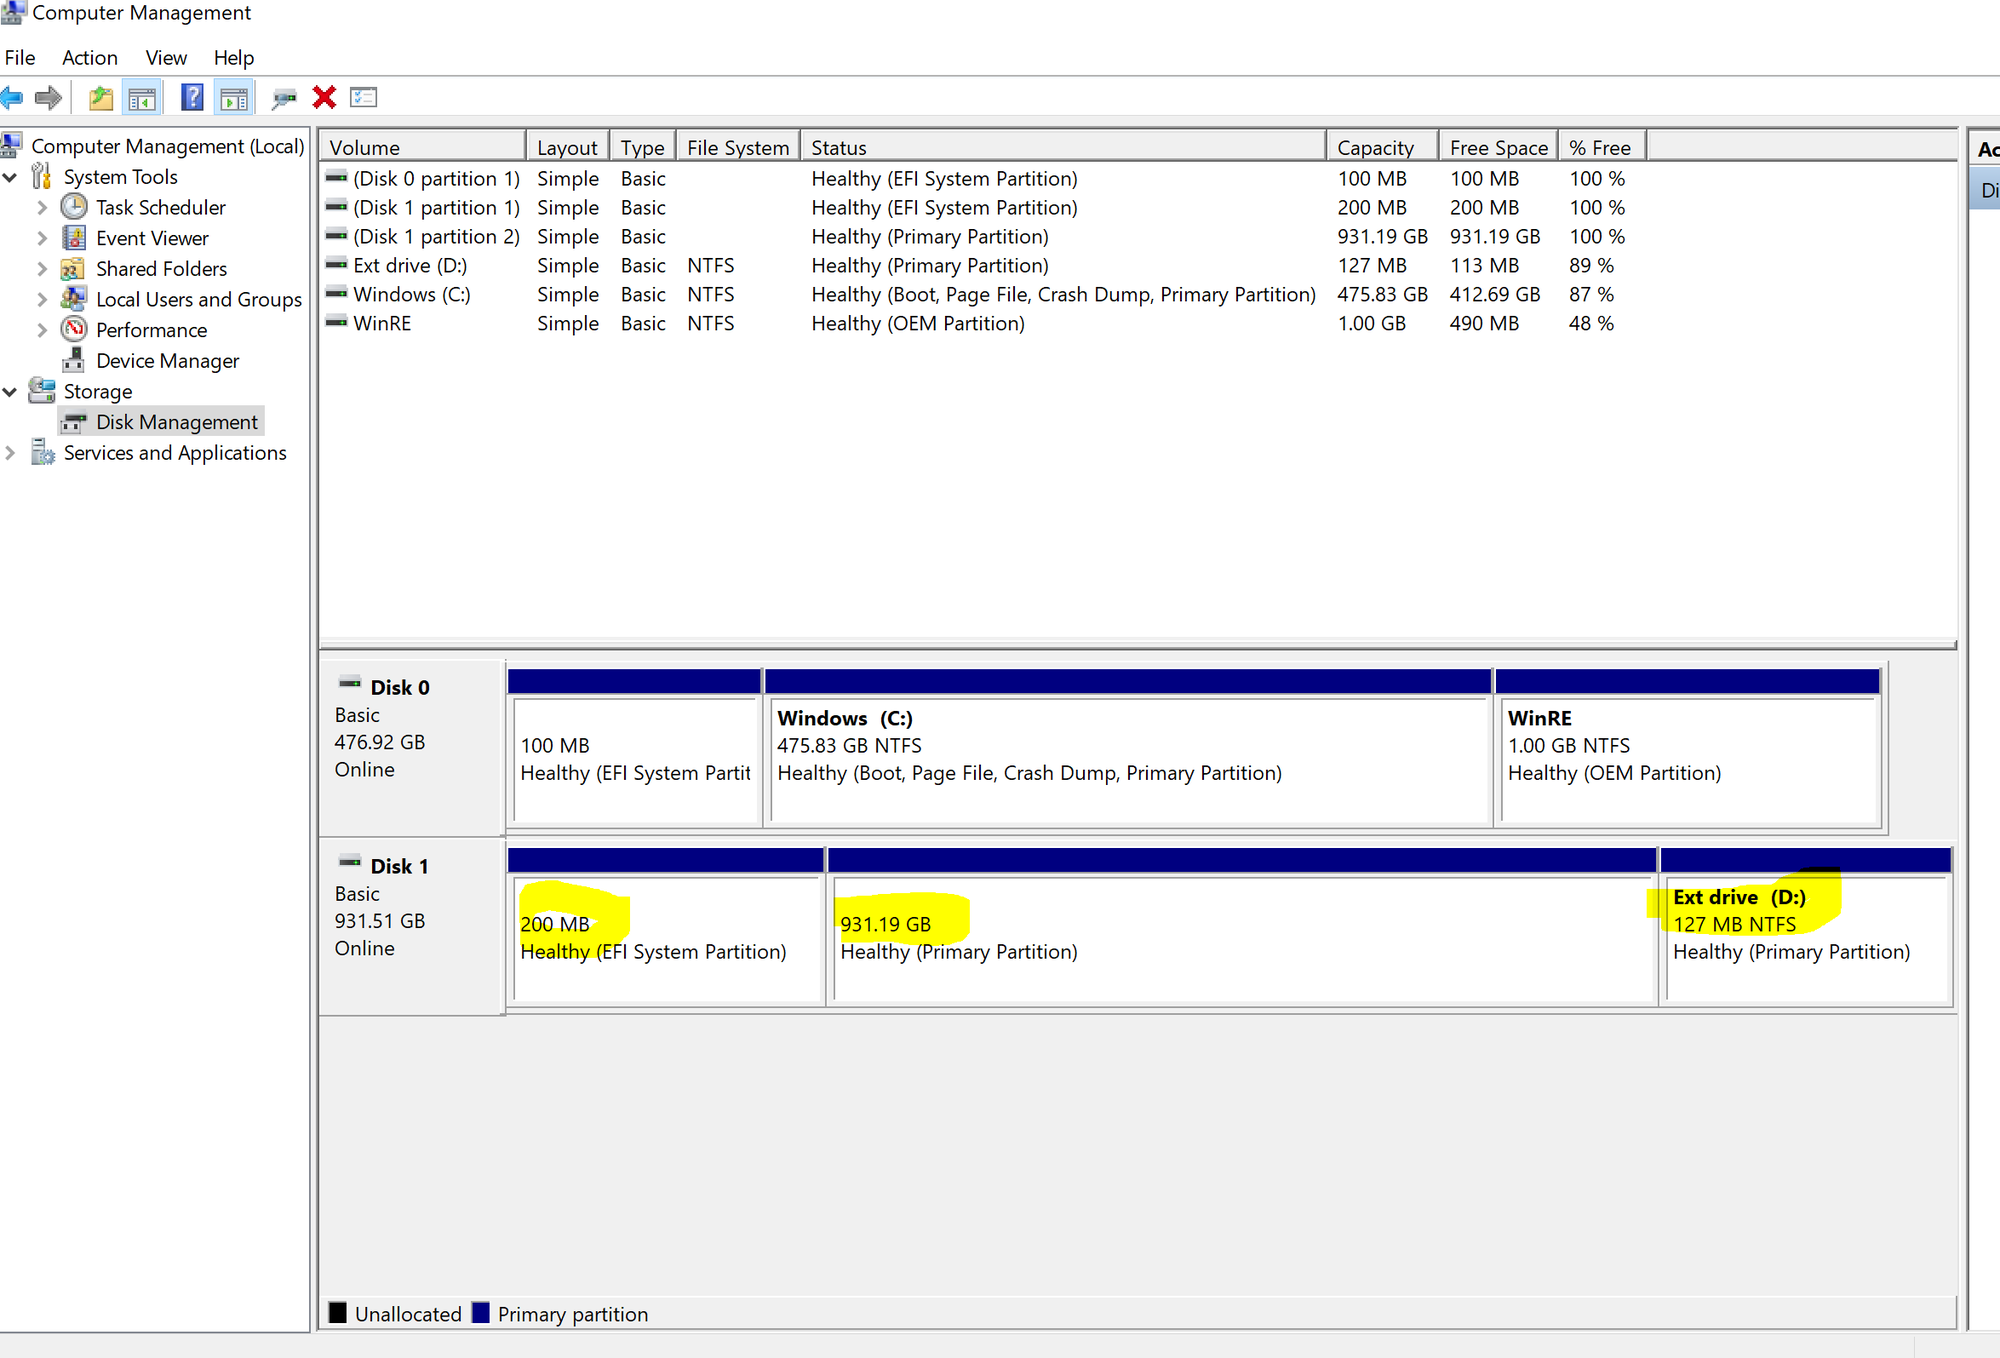Select the WinRE partition block on Disk 0

[1689, 750]
